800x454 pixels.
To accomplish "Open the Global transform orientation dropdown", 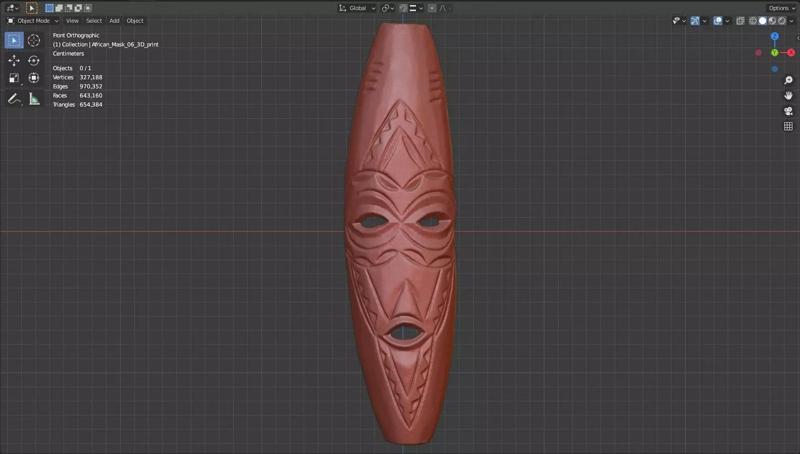I will [x=357, y=8].
